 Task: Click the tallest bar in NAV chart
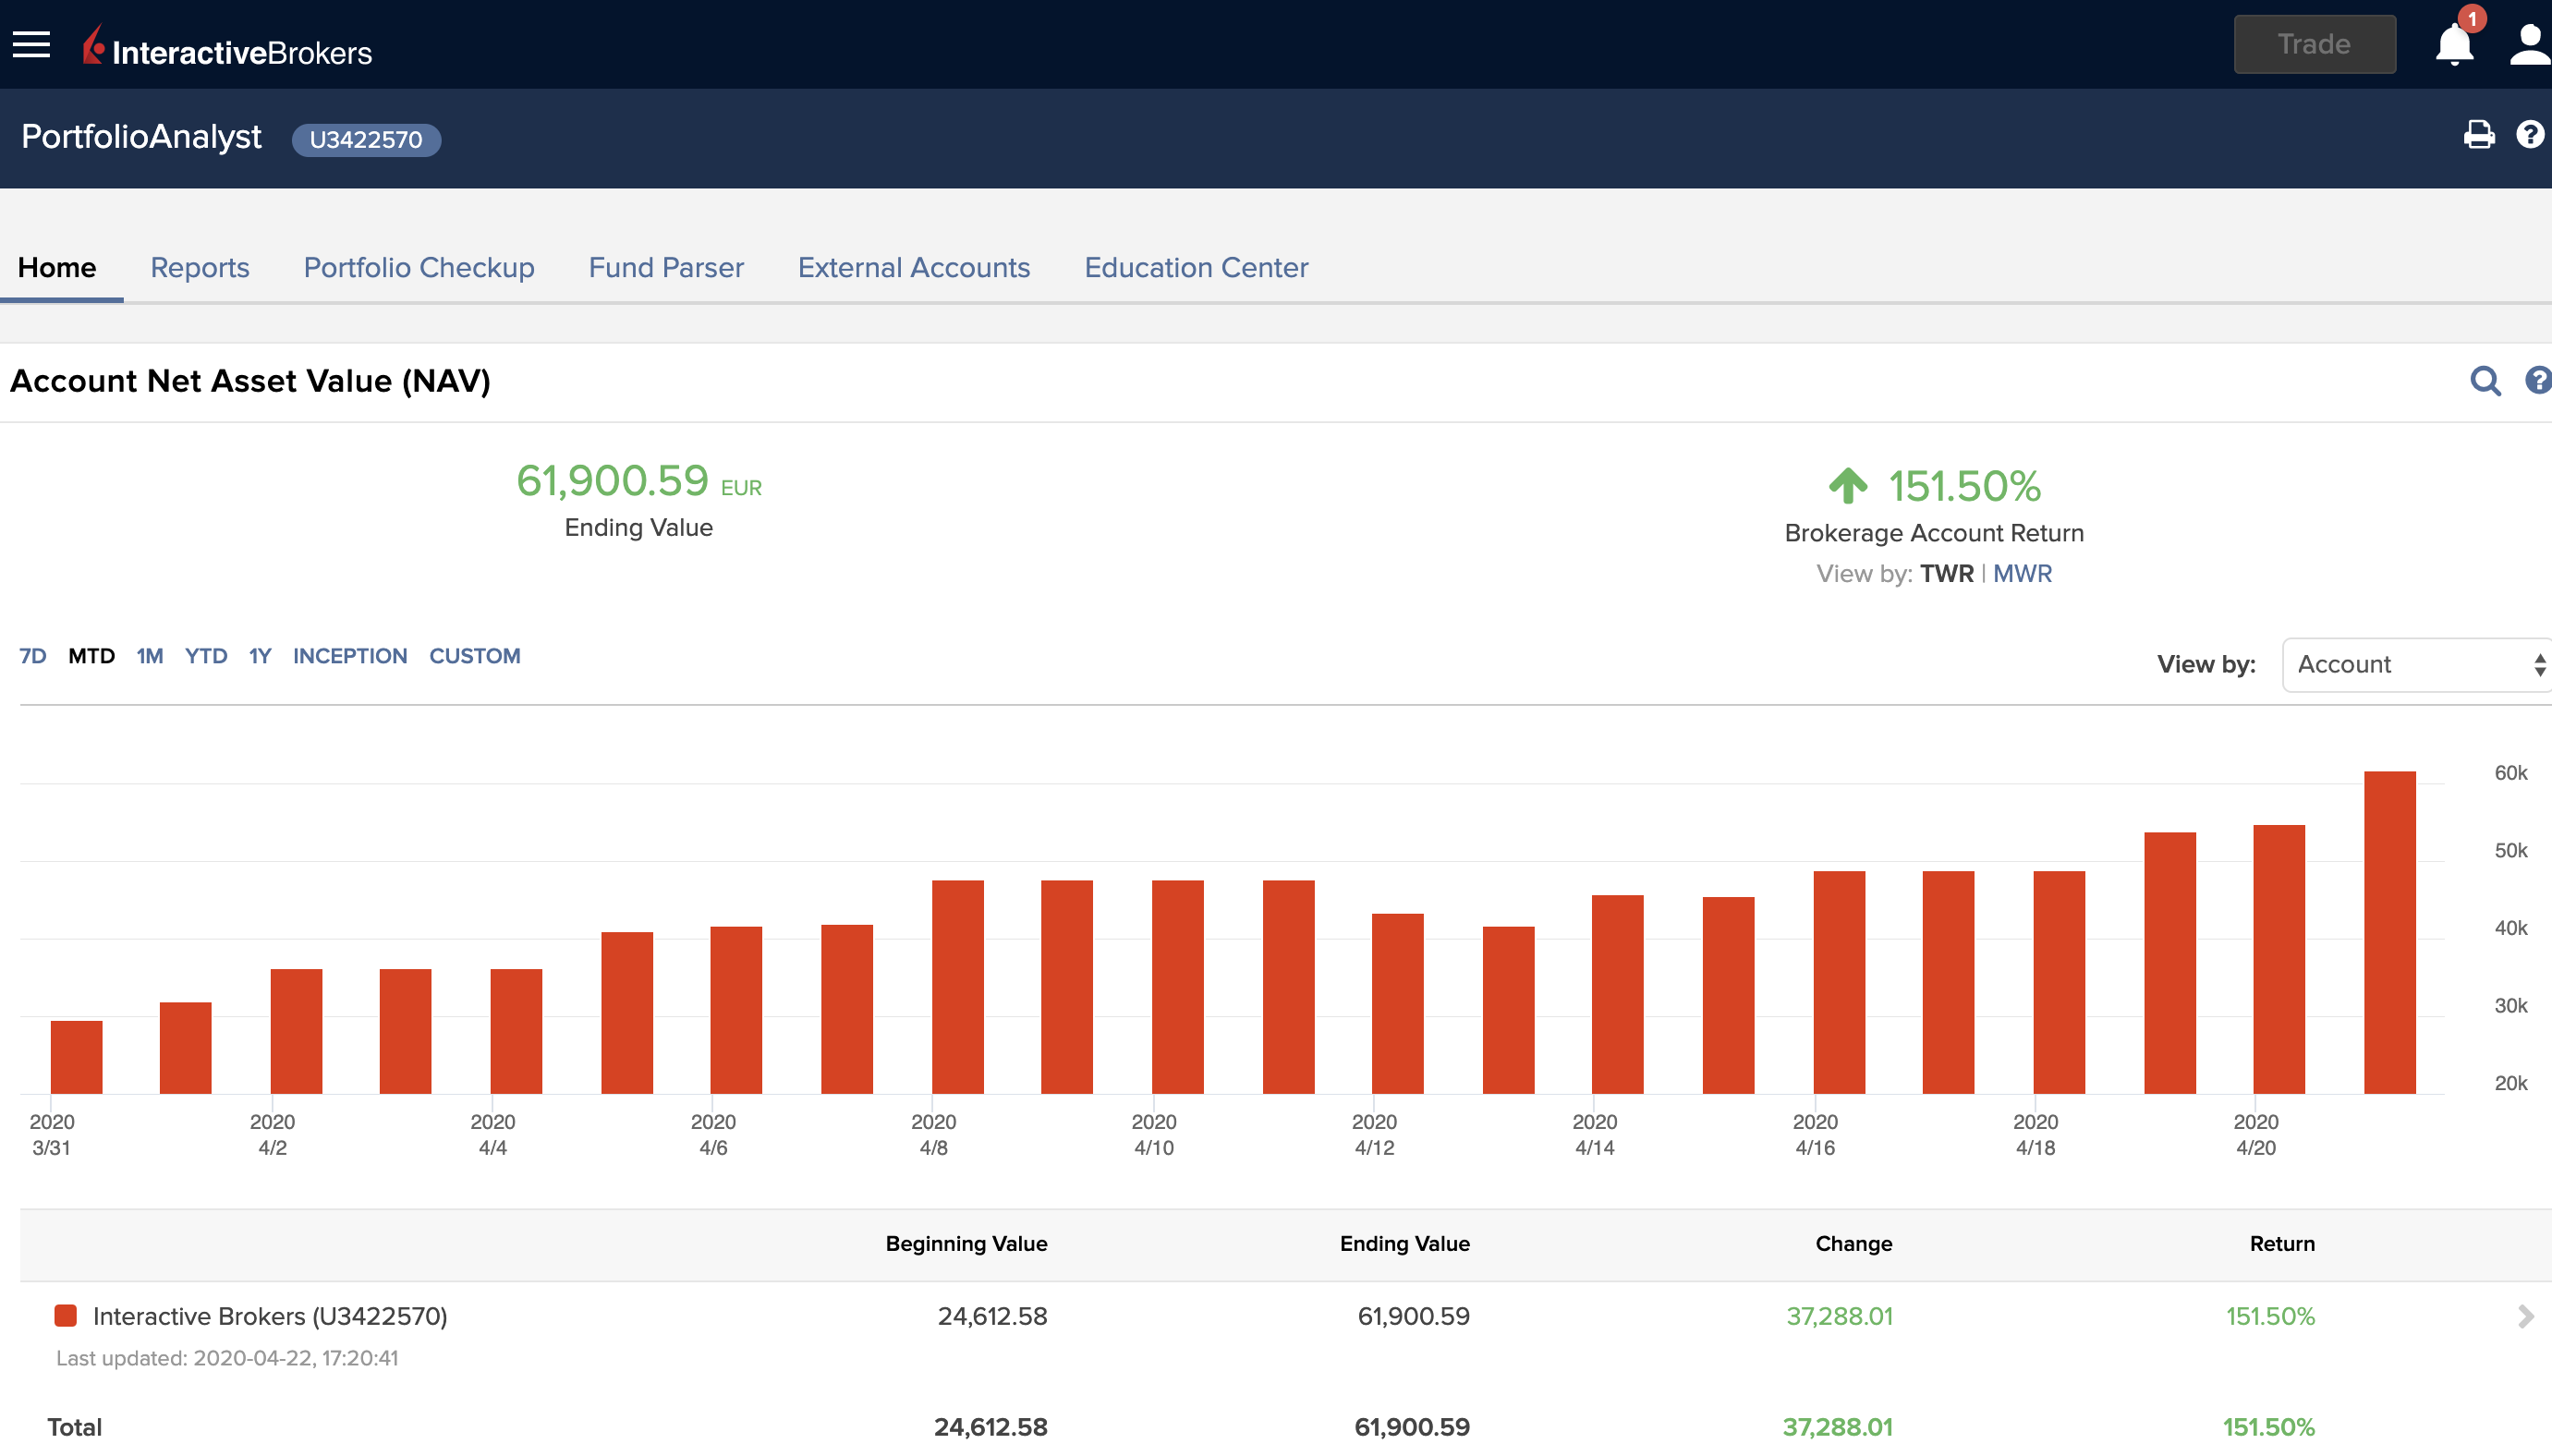(2389, 932)
